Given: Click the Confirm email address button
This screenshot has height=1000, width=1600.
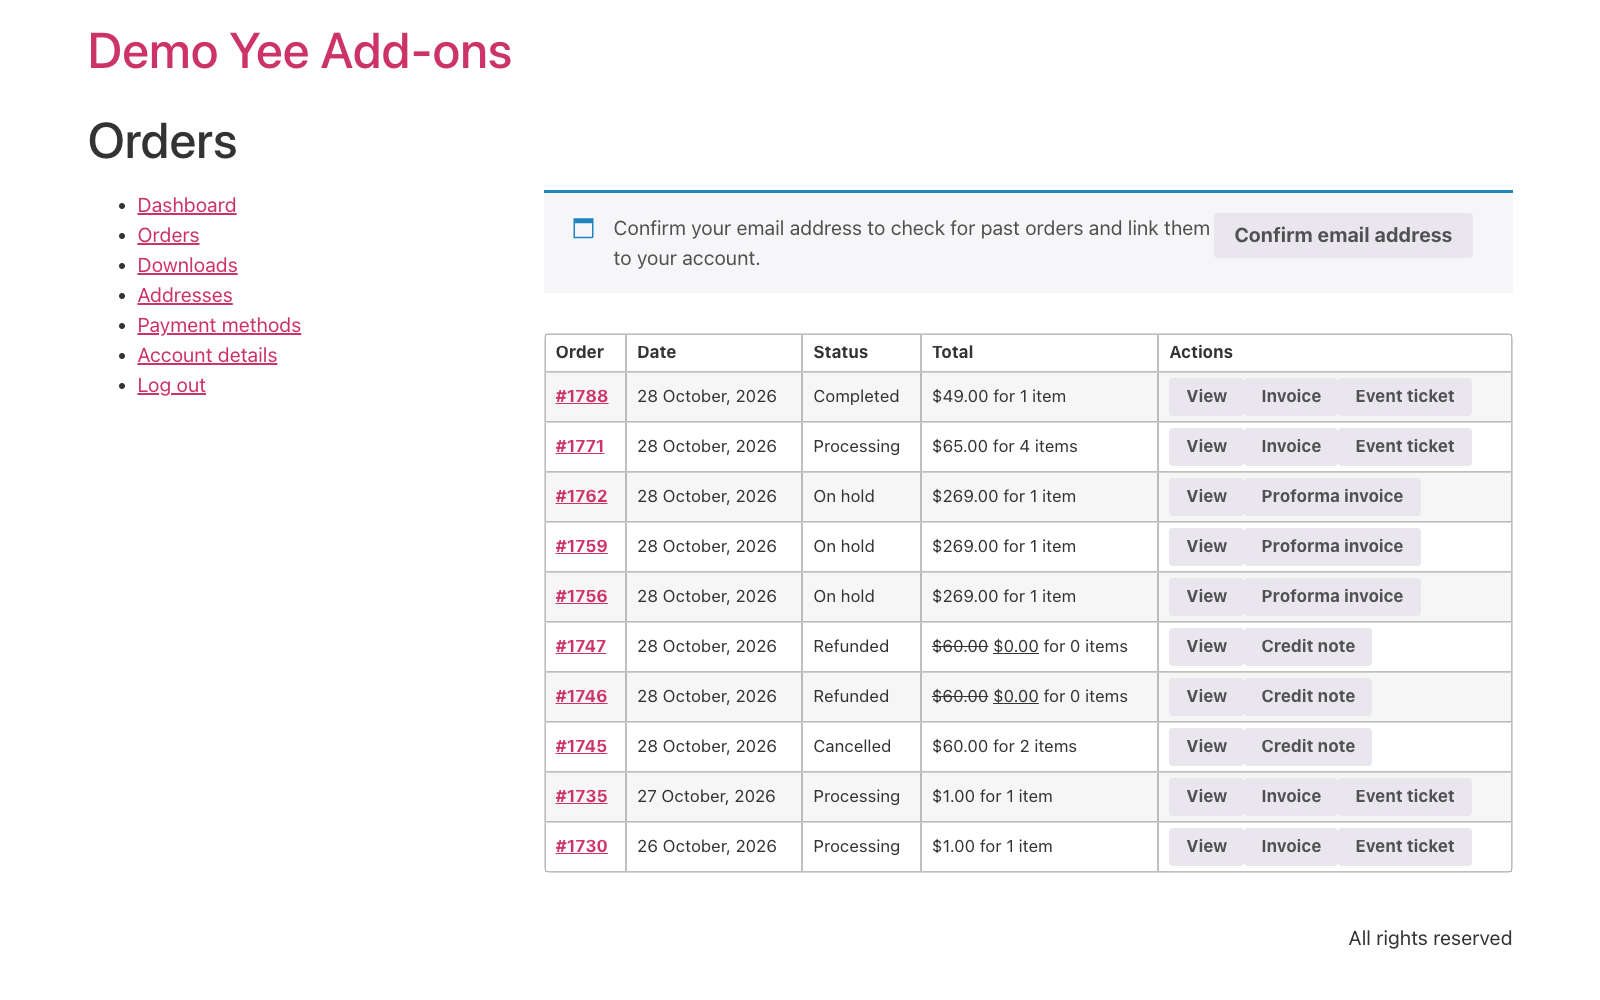Looking at the screenshot, I should pos(1343,235).
